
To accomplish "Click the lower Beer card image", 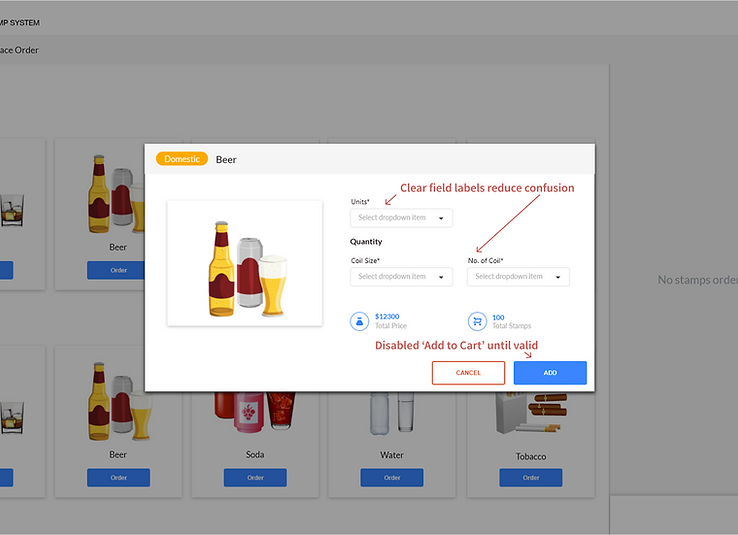I will point(120,401).
